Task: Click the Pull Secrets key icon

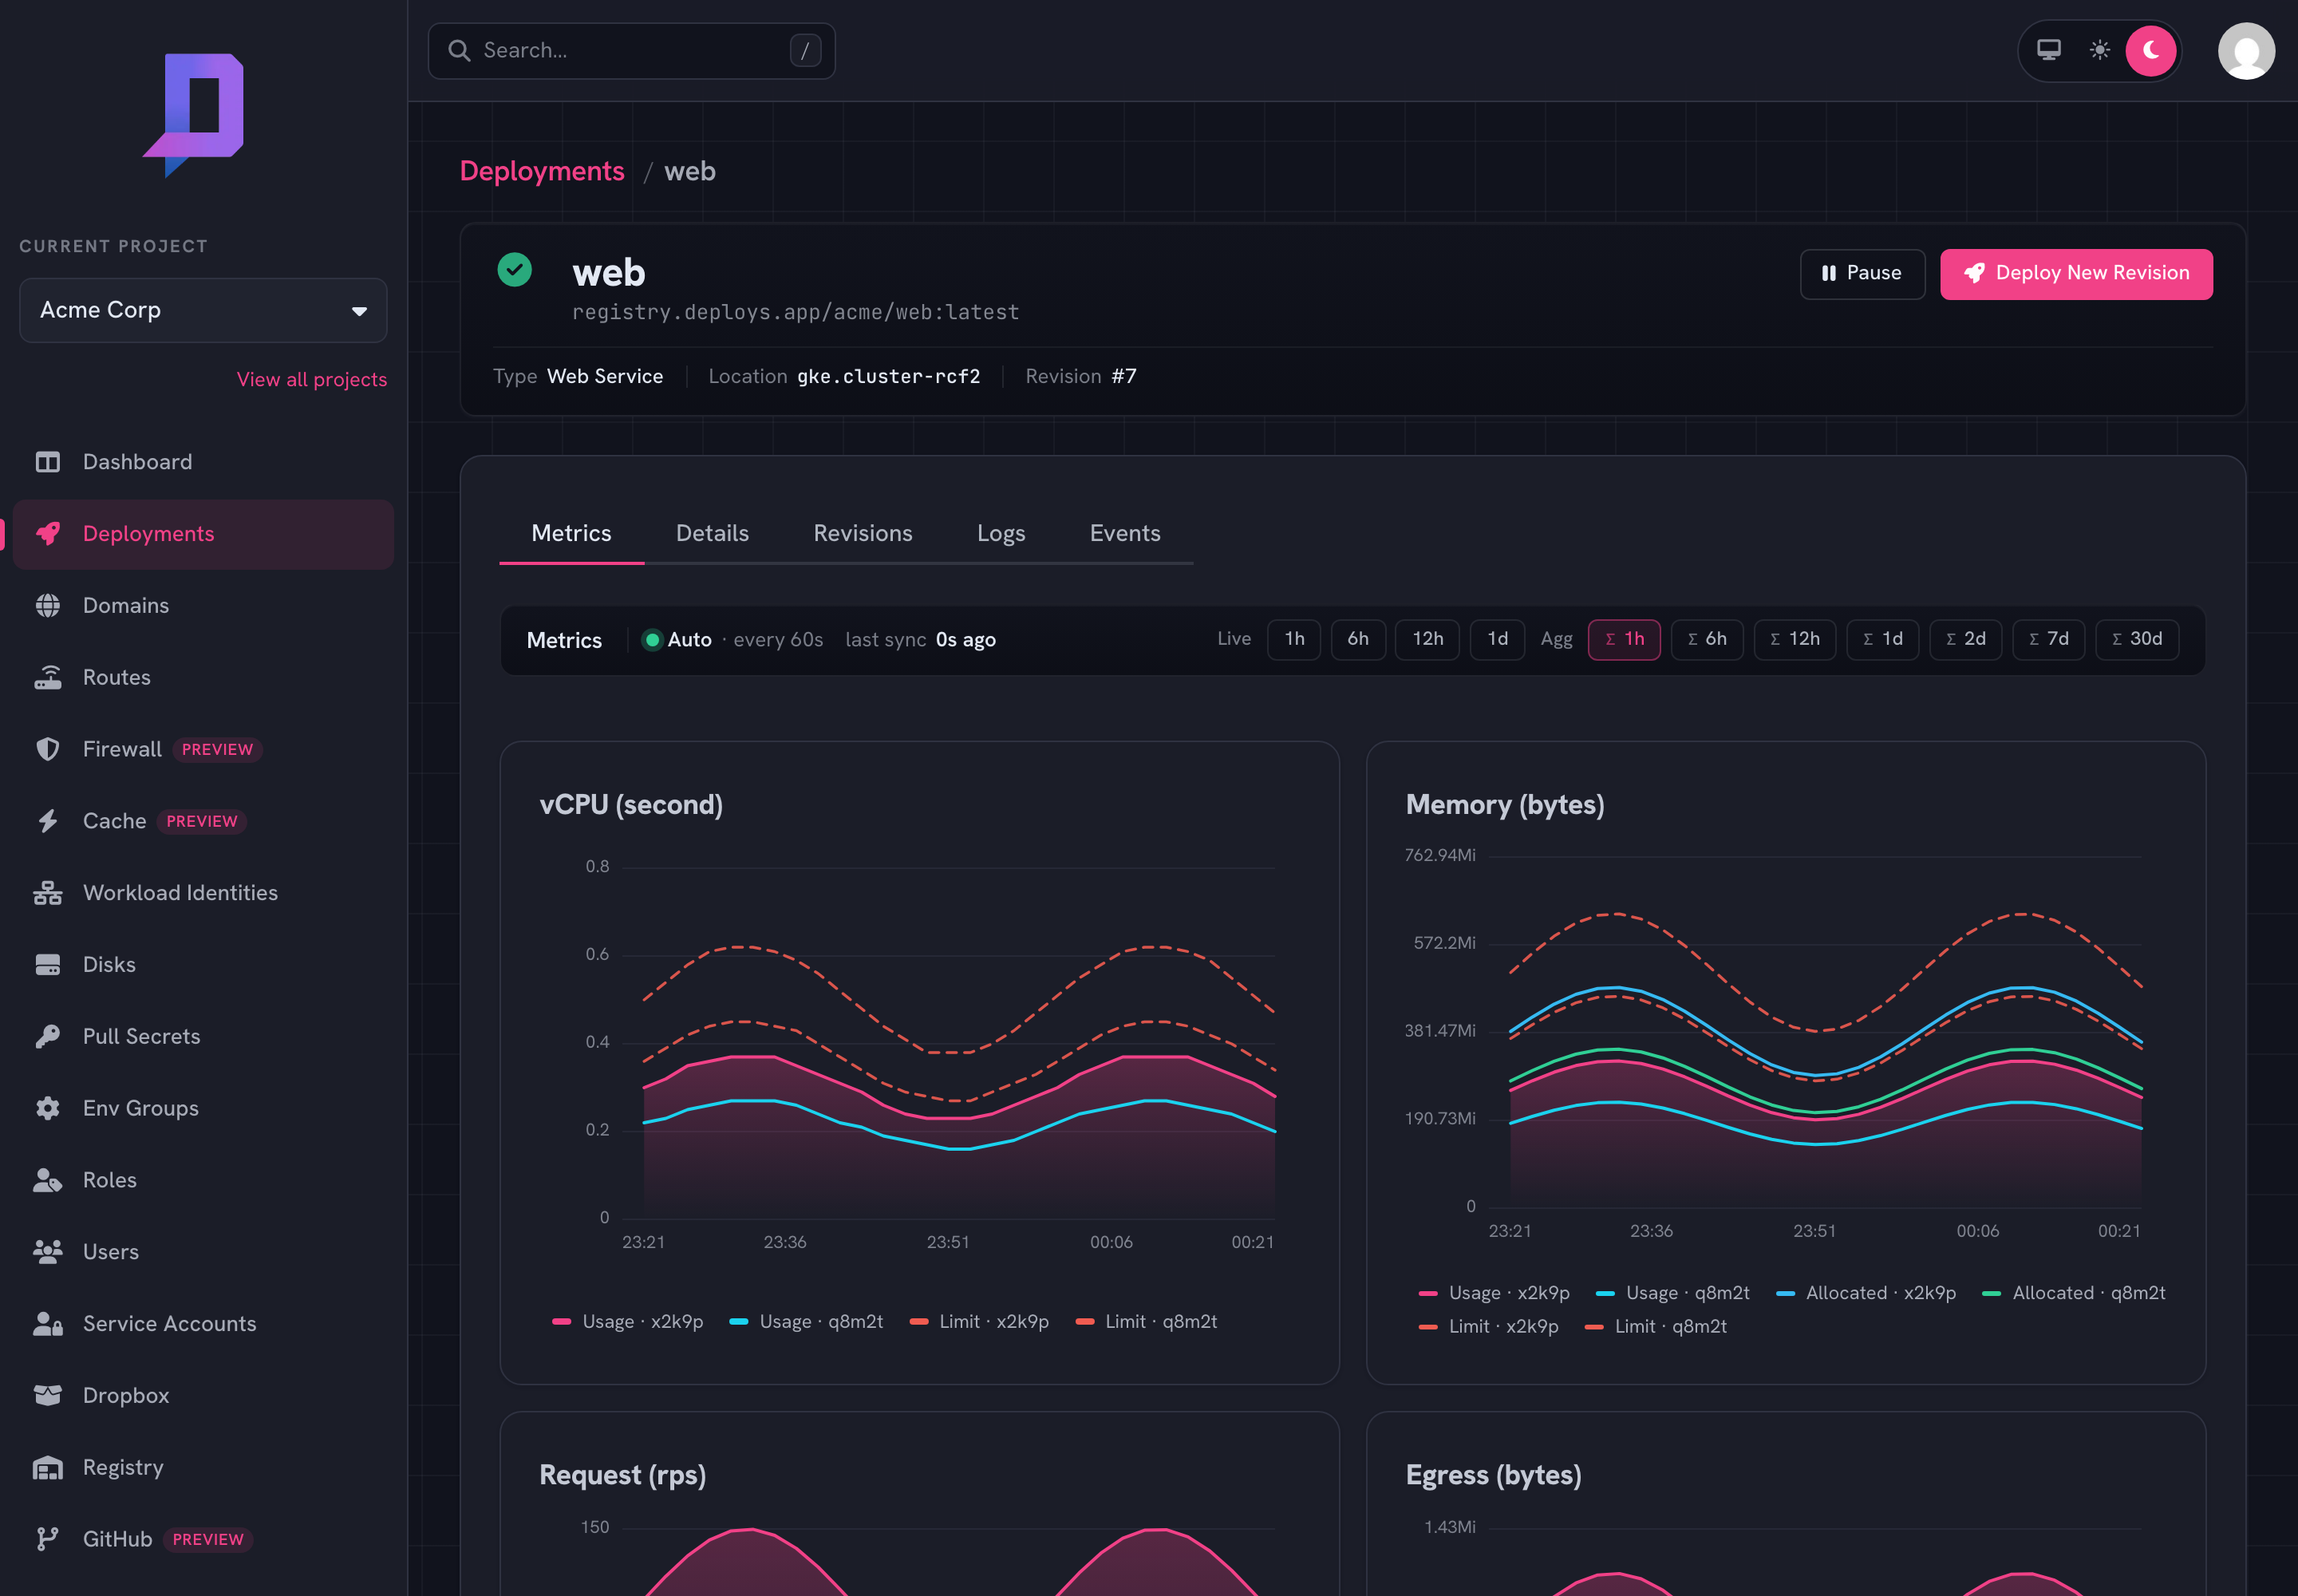Action: pos(47,1037)
